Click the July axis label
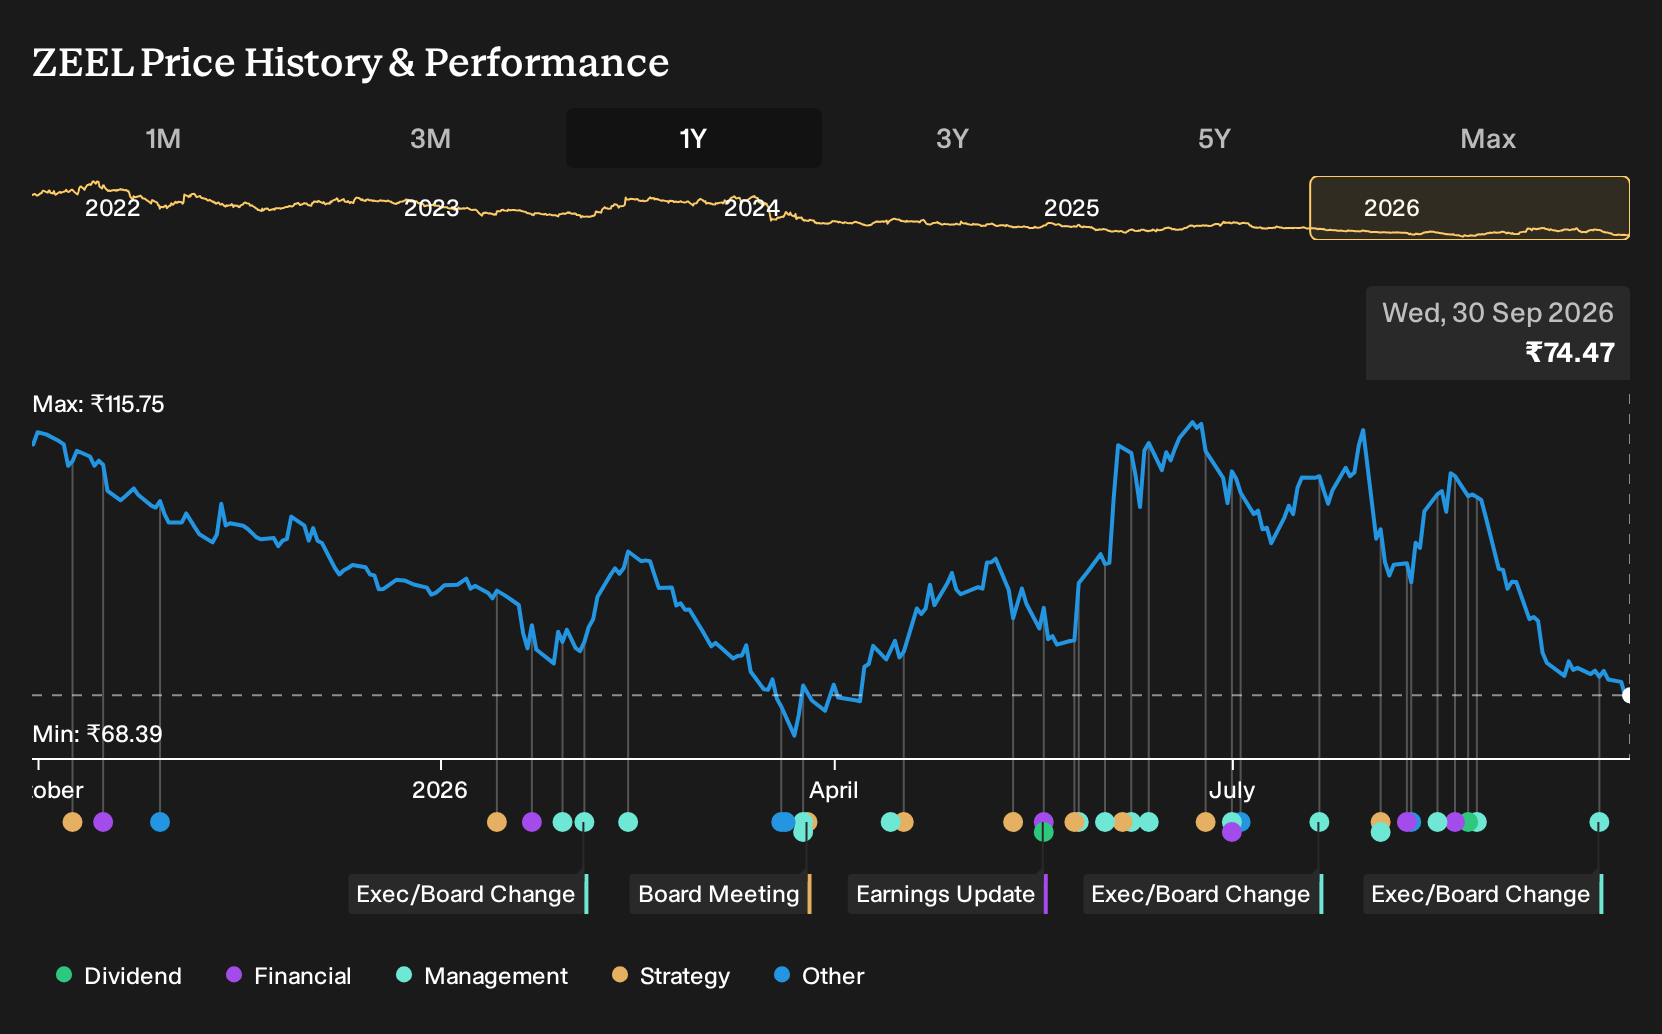Screen dimensions: 1662x1034 point(1232,790)
